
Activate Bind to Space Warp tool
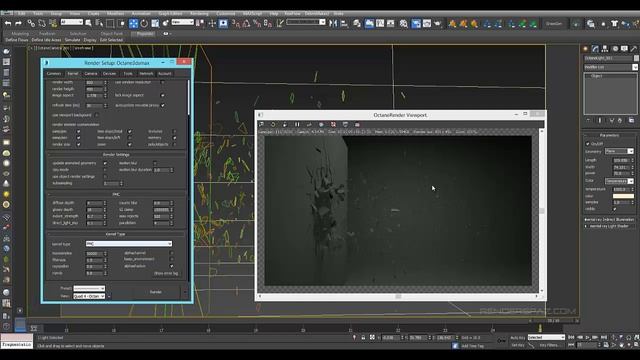pos(53,23)
